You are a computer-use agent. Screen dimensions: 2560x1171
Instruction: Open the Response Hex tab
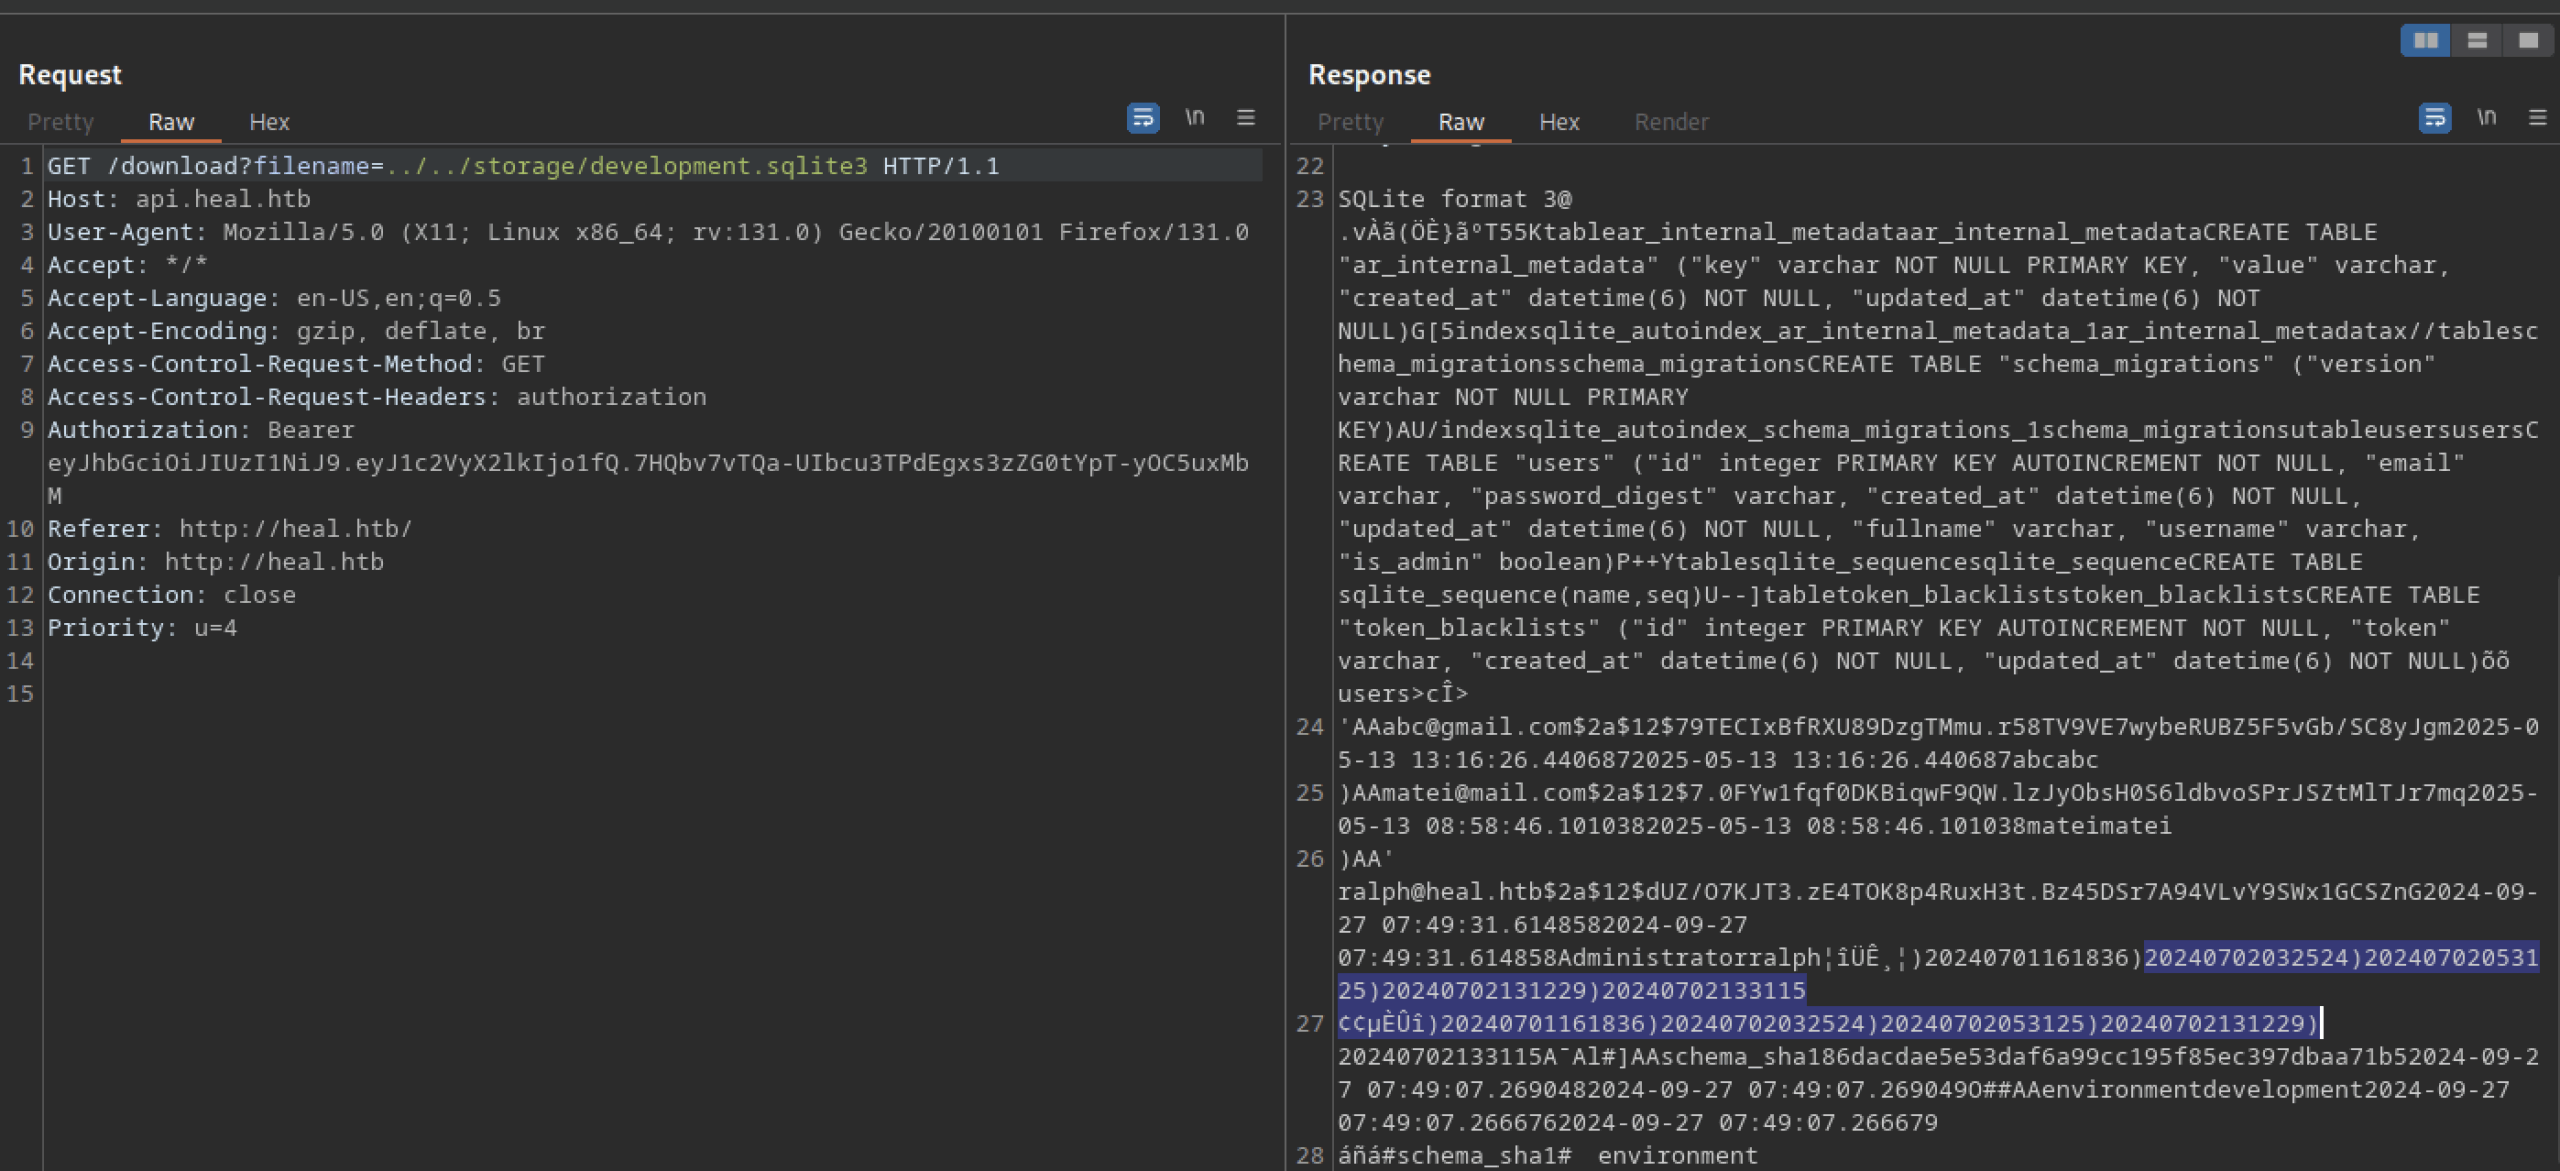1559,122
